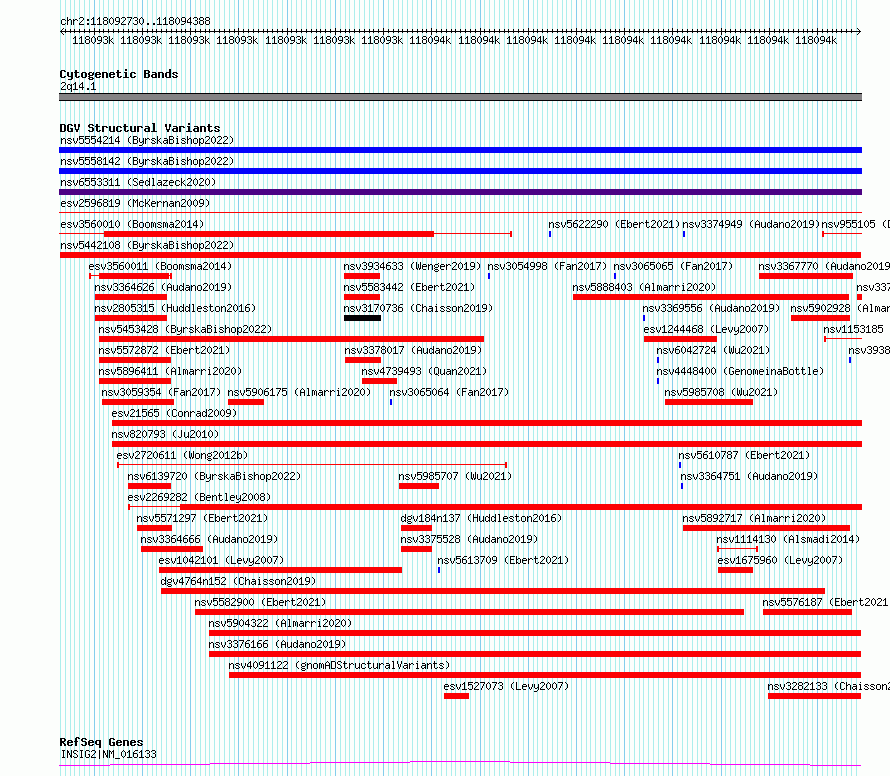Open nsv5985708 (Wu2021) label
Viewport: 890px width, 776px height.
coord(721,392)
